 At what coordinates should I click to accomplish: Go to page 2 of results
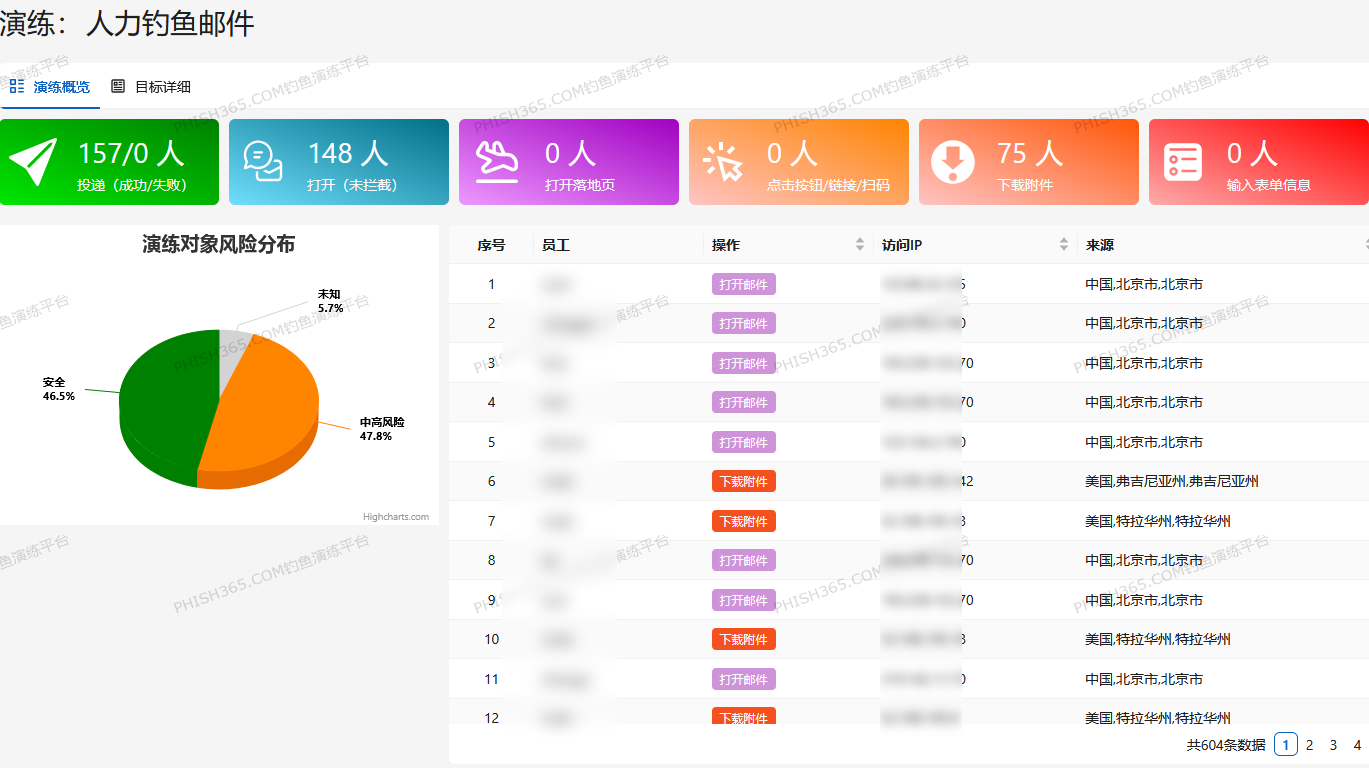[1309, 745]
